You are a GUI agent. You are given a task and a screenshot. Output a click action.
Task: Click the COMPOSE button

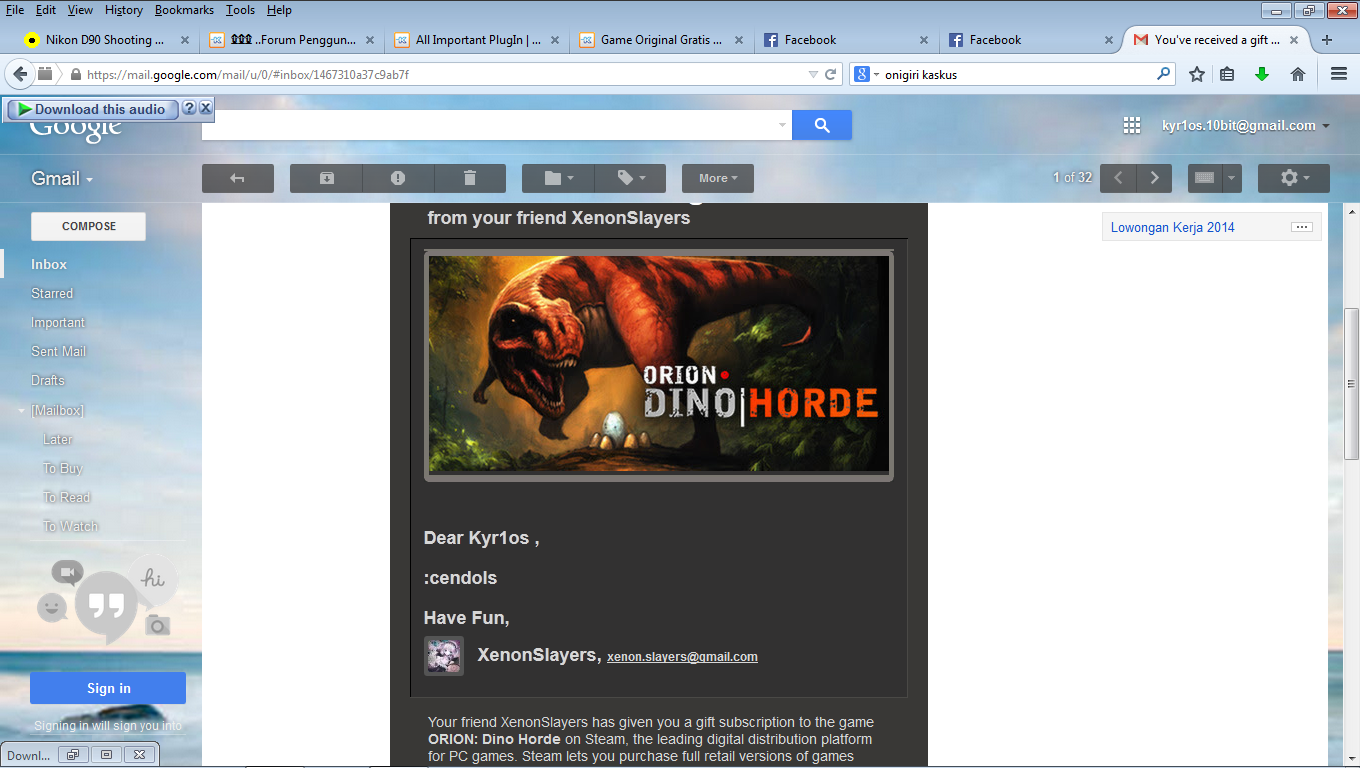click(x=89, y=226)
